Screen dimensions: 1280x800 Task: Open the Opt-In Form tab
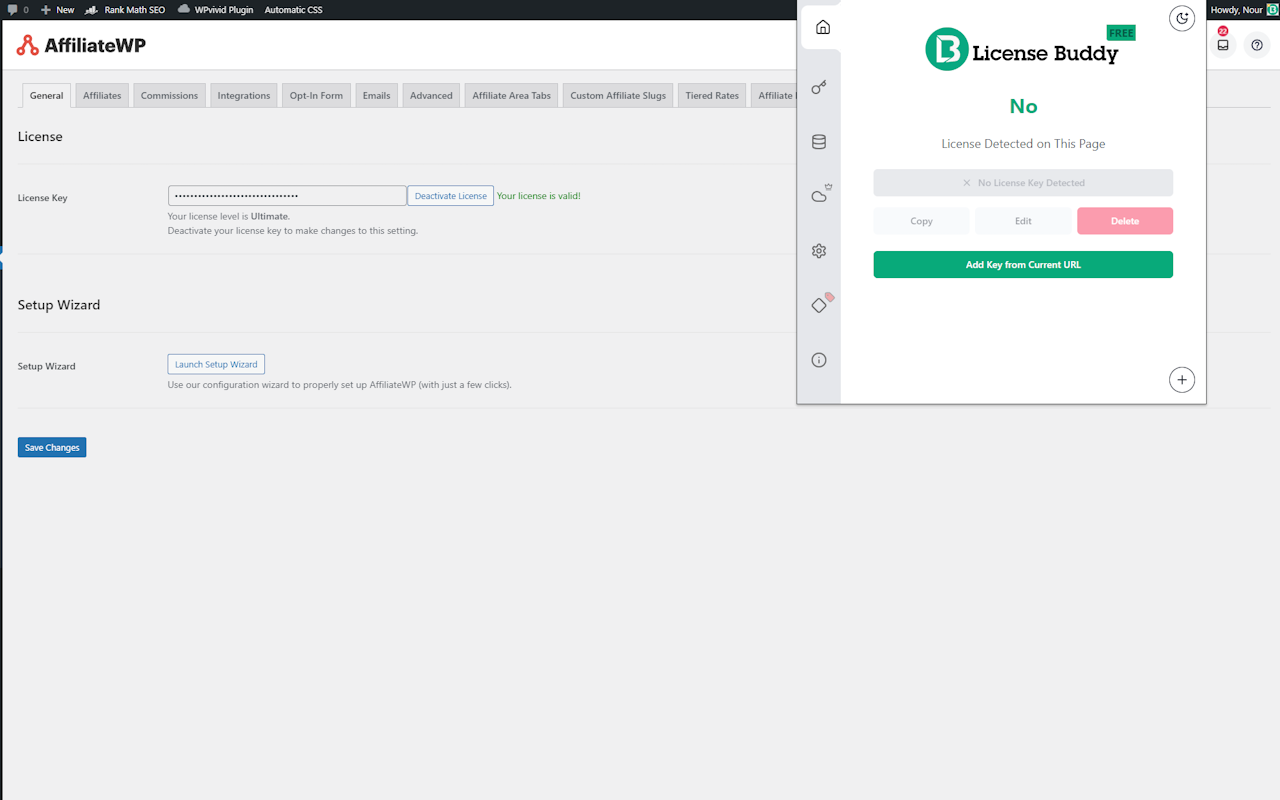point(316,96)
